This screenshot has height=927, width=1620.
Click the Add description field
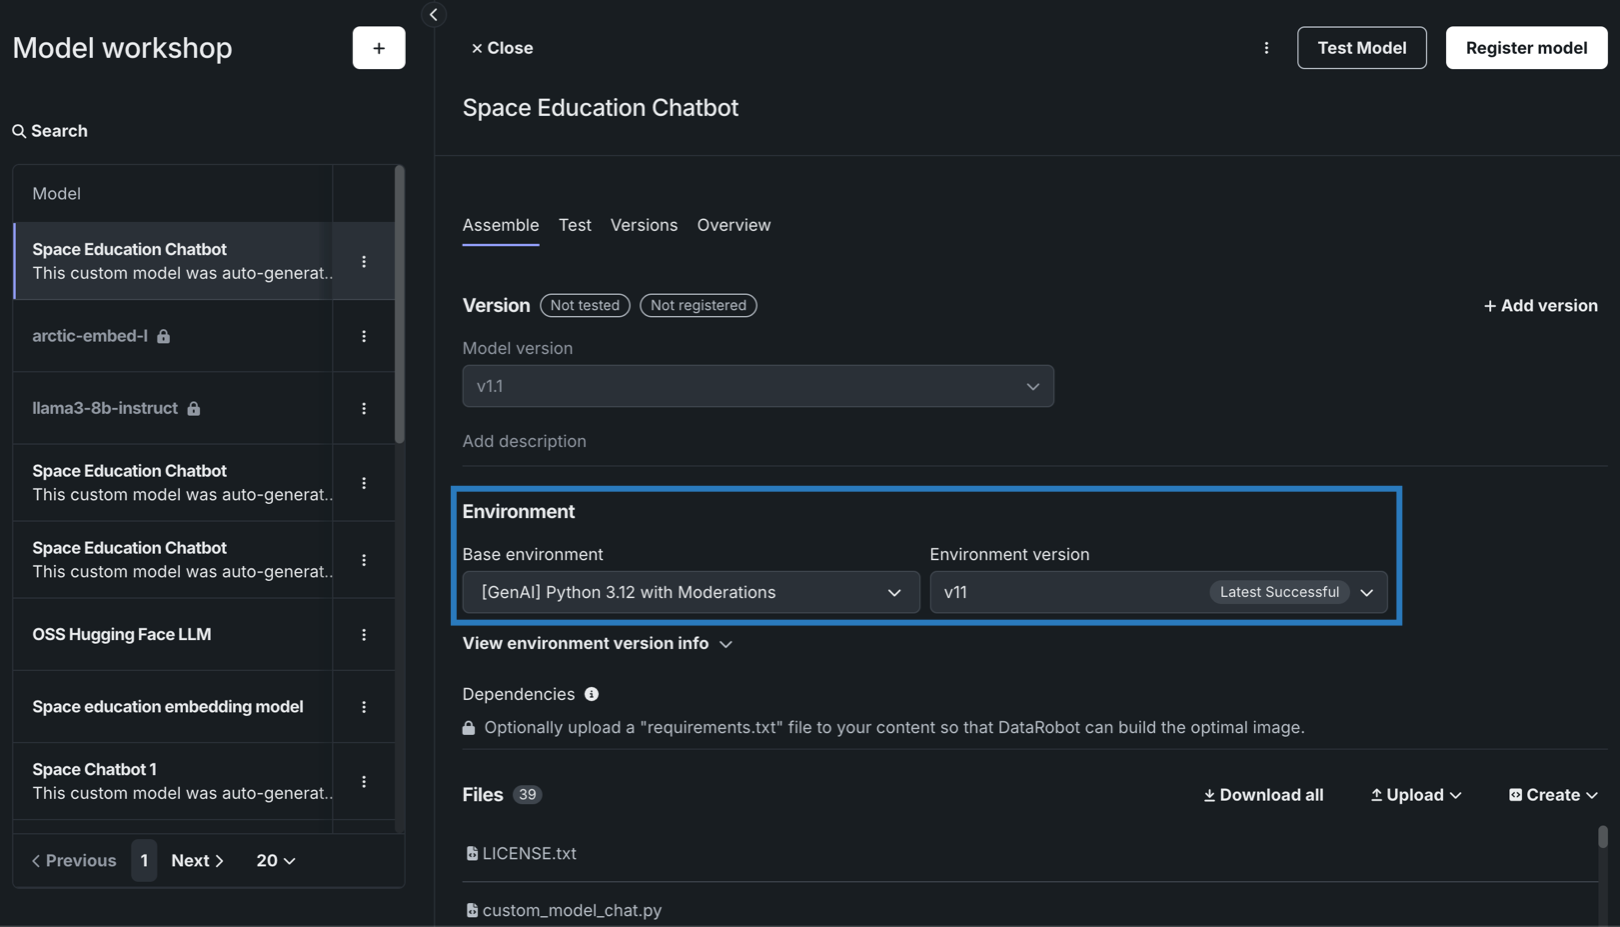point(524,441)
